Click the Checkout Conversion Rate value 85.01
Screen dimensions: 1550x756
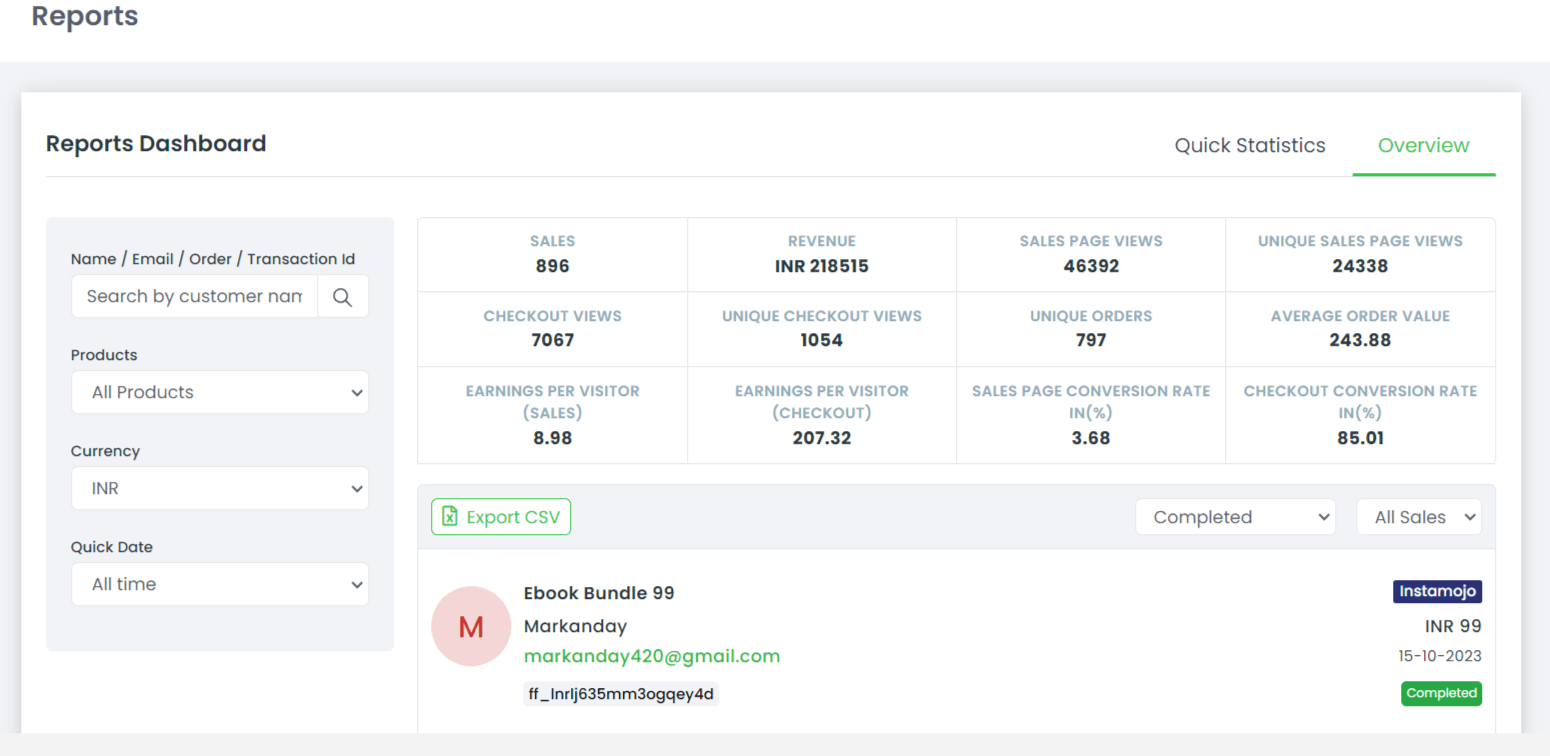tap(1360, 438)
